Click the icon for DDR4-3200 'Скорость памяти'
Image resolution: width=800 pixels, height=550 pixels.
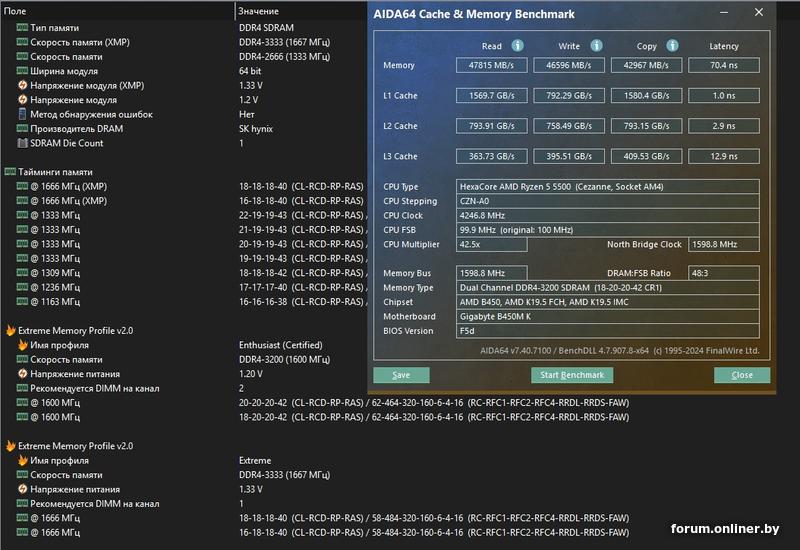click(x=22, y=359)
